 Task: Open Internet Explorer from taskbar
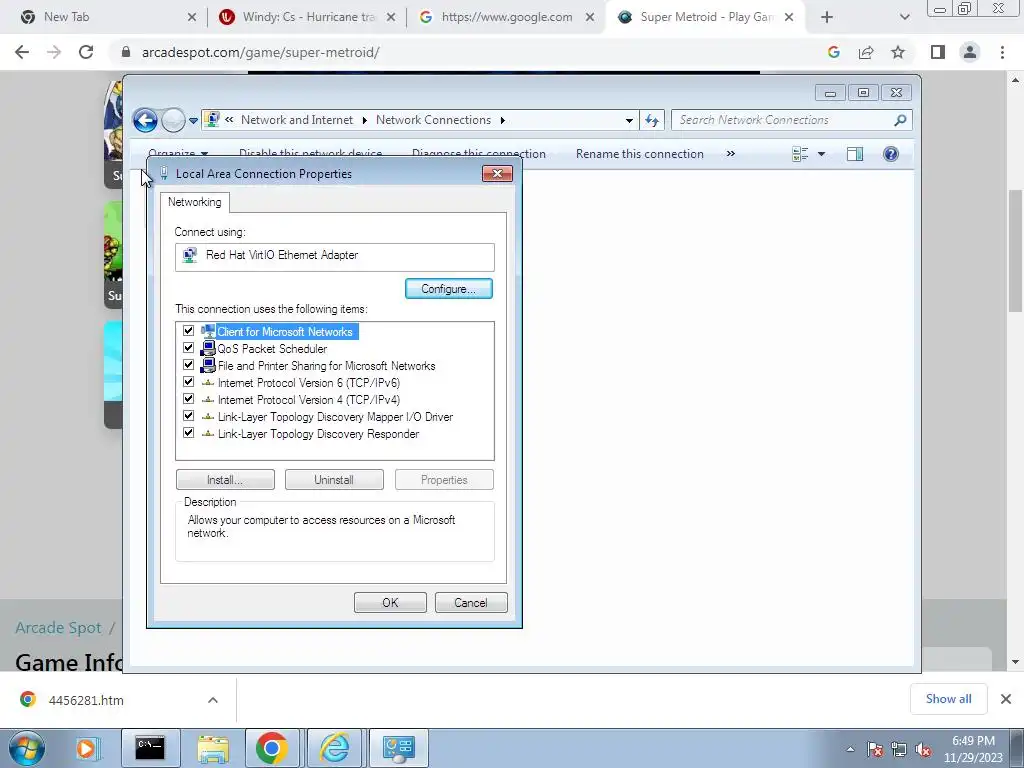click(x=334, y=748)
